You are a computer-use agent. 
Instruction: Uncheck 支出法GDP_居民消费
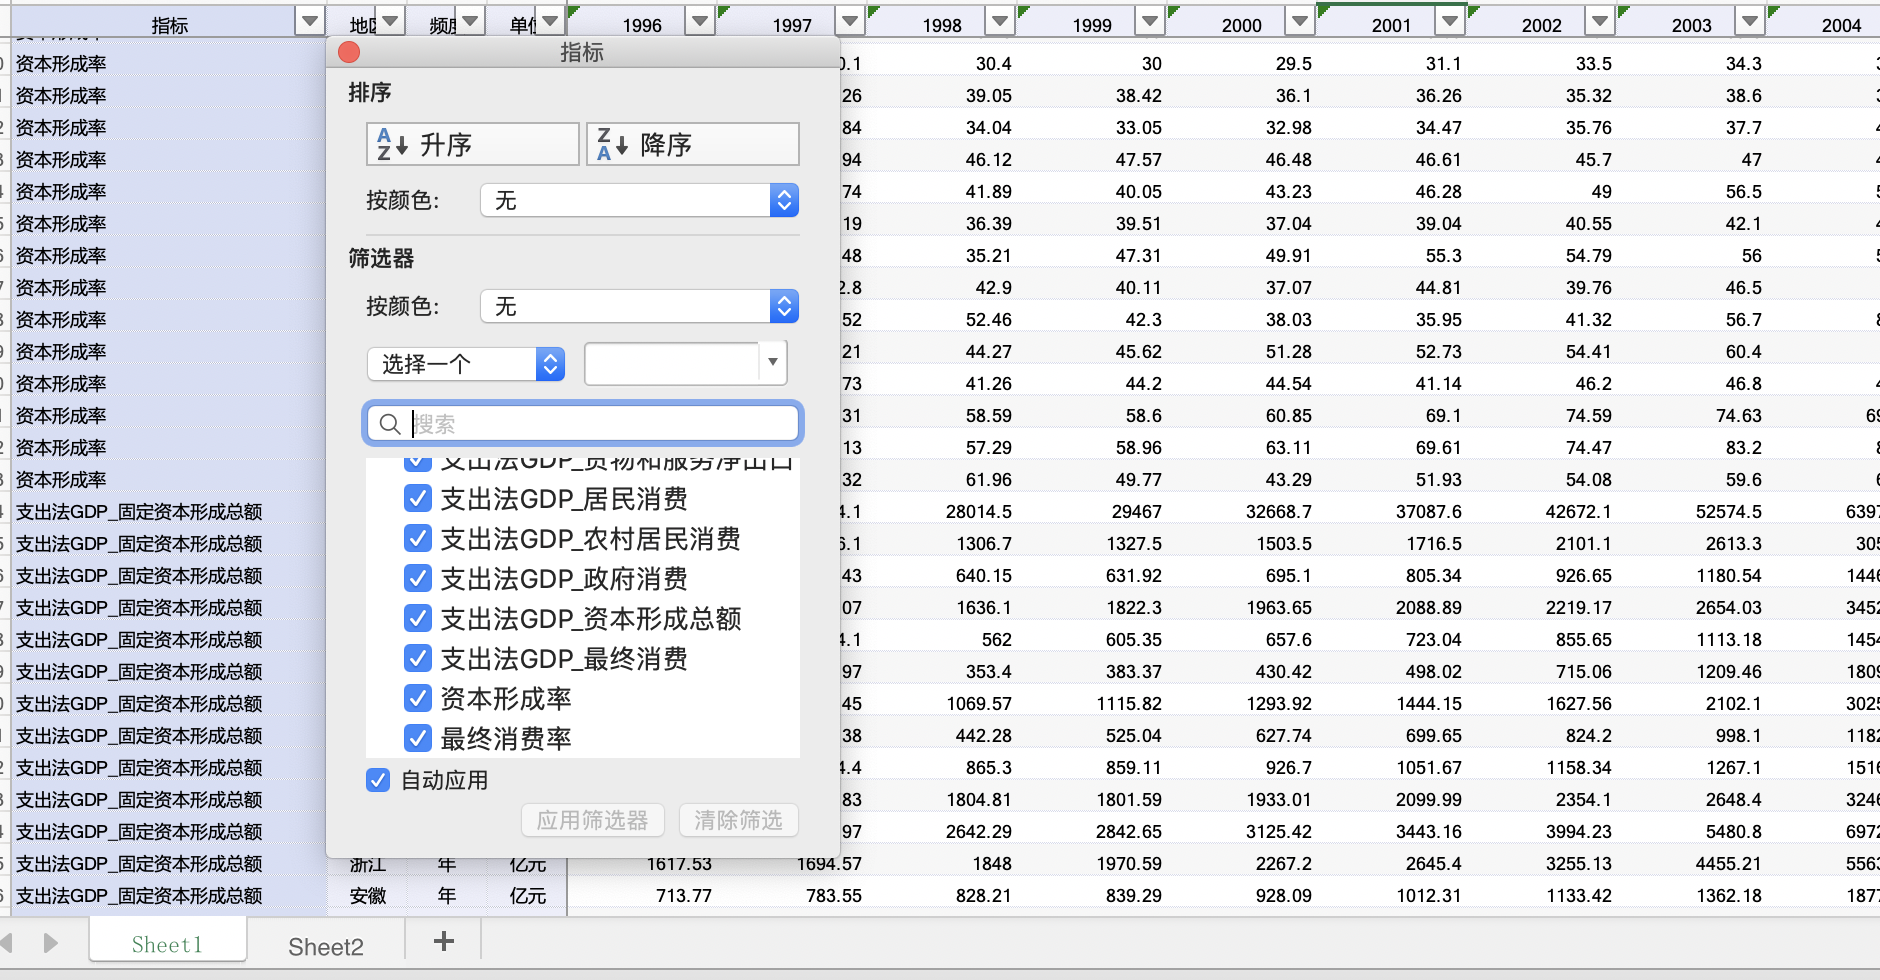click(418, 498)
